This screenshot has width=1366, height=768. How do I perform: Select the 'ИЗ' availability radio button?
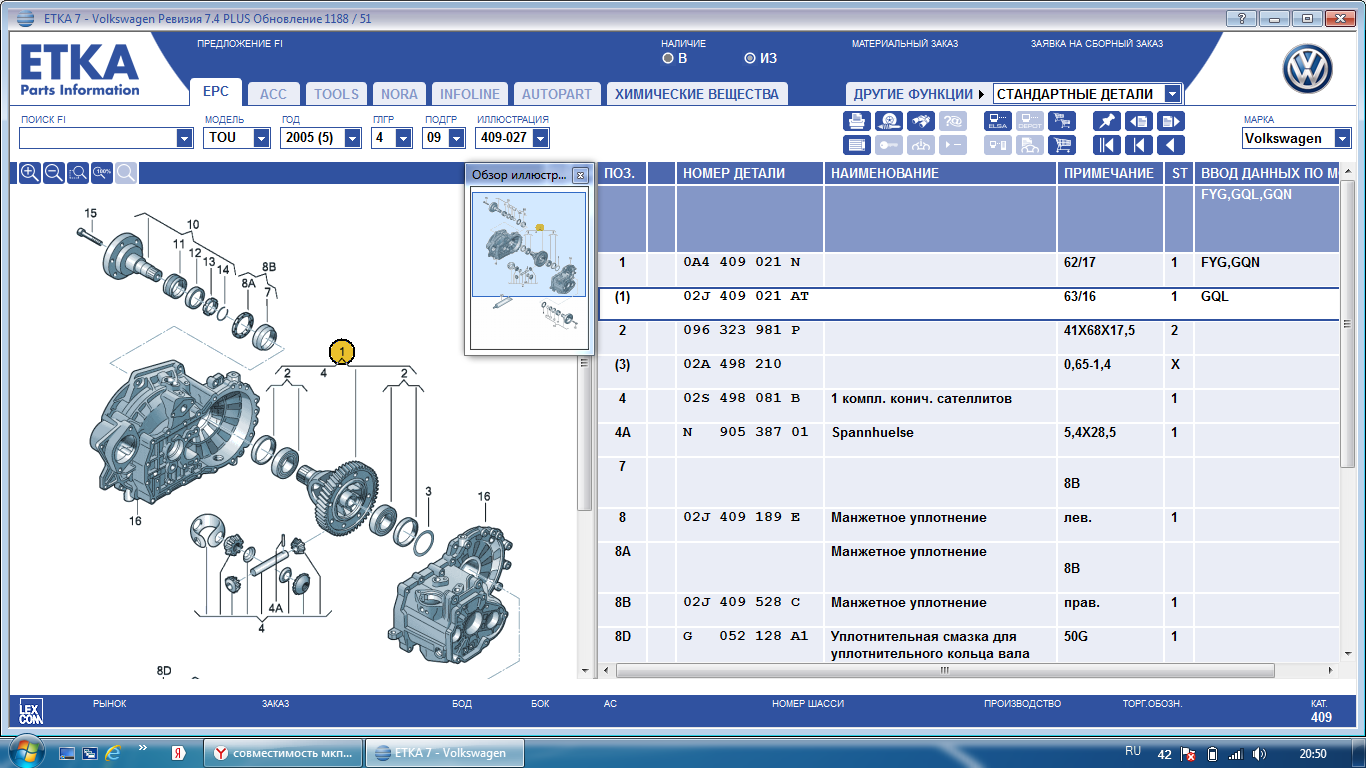point(750,58)
